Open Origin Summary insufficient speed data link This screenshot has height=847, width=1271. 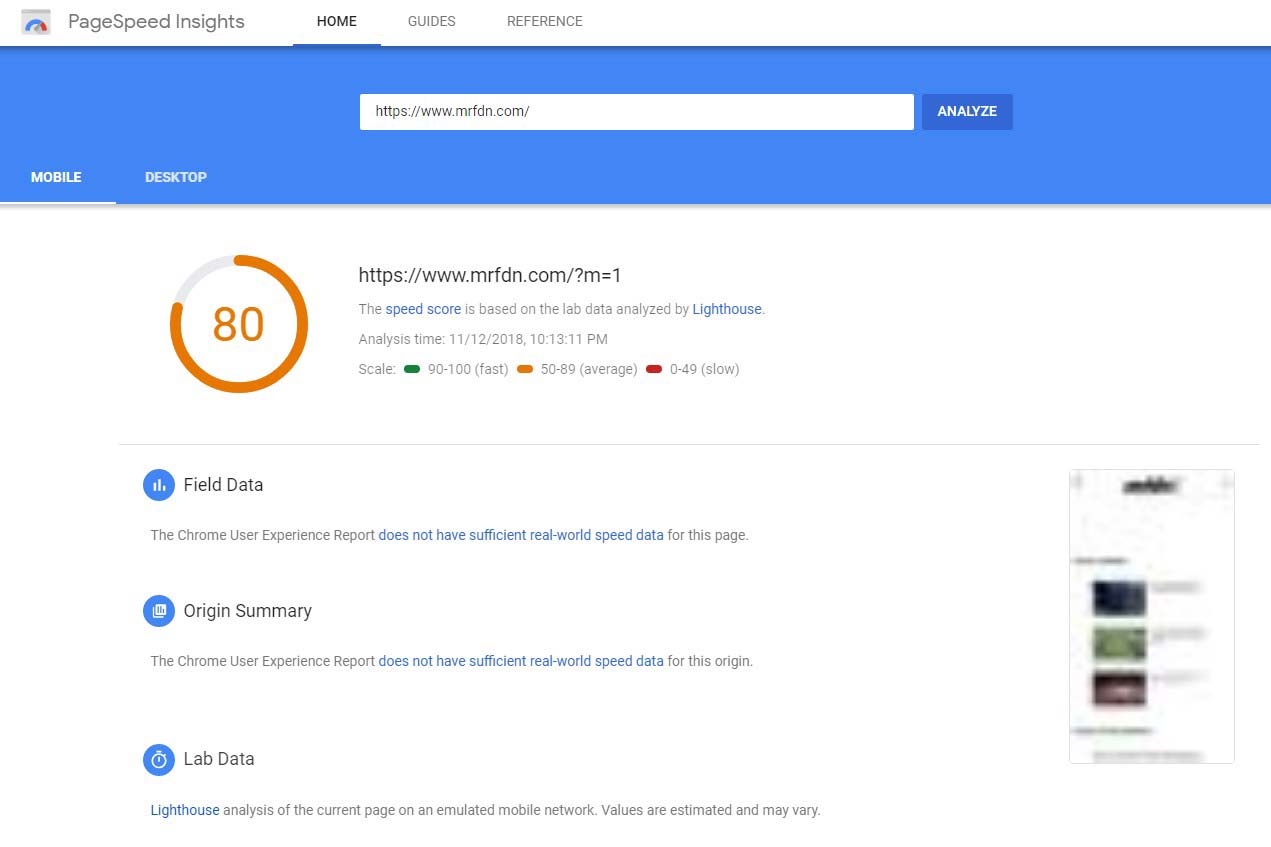pos(521,661)
